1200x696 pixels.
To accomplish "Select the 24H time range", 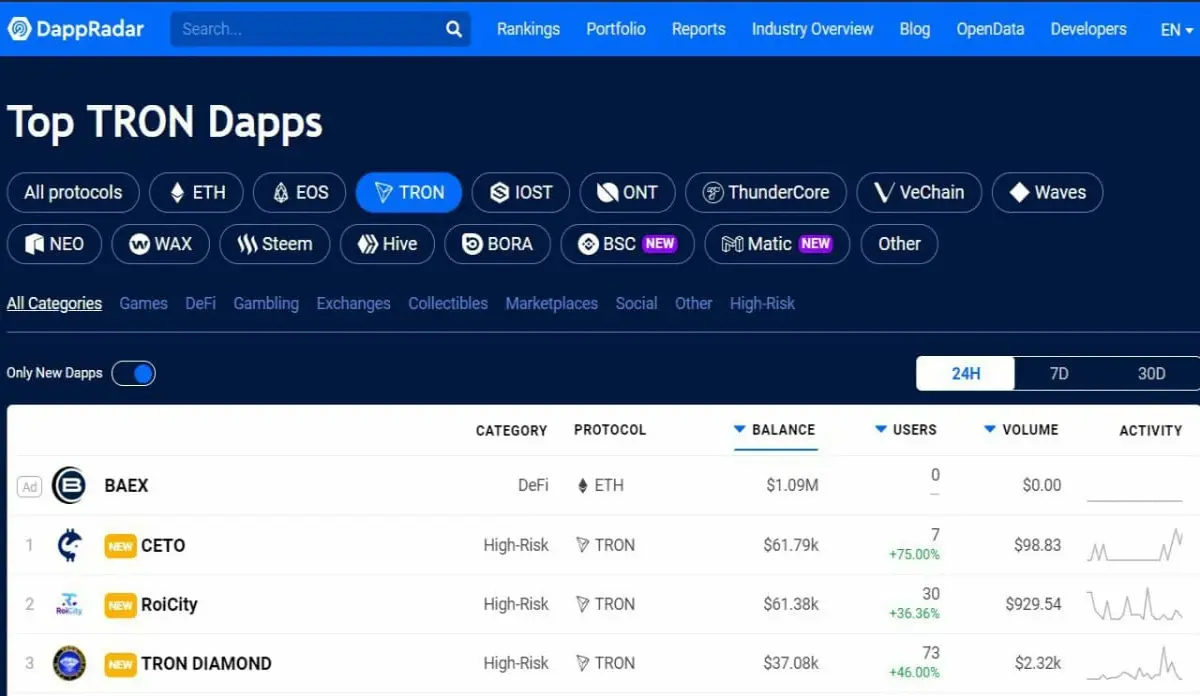I will [x=966, y=373].
